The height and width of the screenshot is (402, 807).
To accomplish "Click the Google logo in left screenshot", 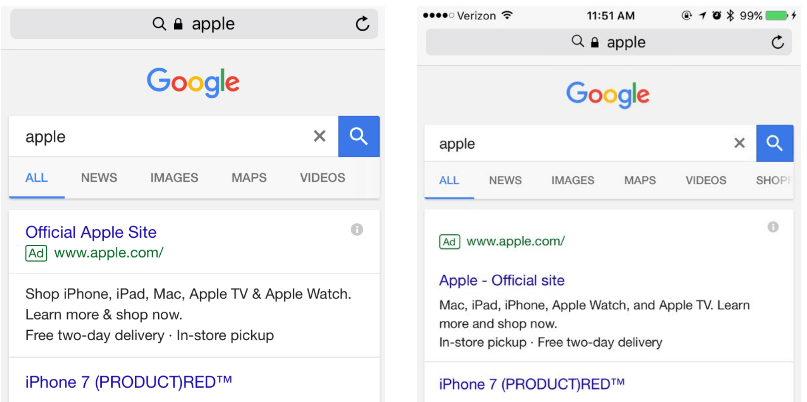I will pyautogui.click(x=193, y=82).
